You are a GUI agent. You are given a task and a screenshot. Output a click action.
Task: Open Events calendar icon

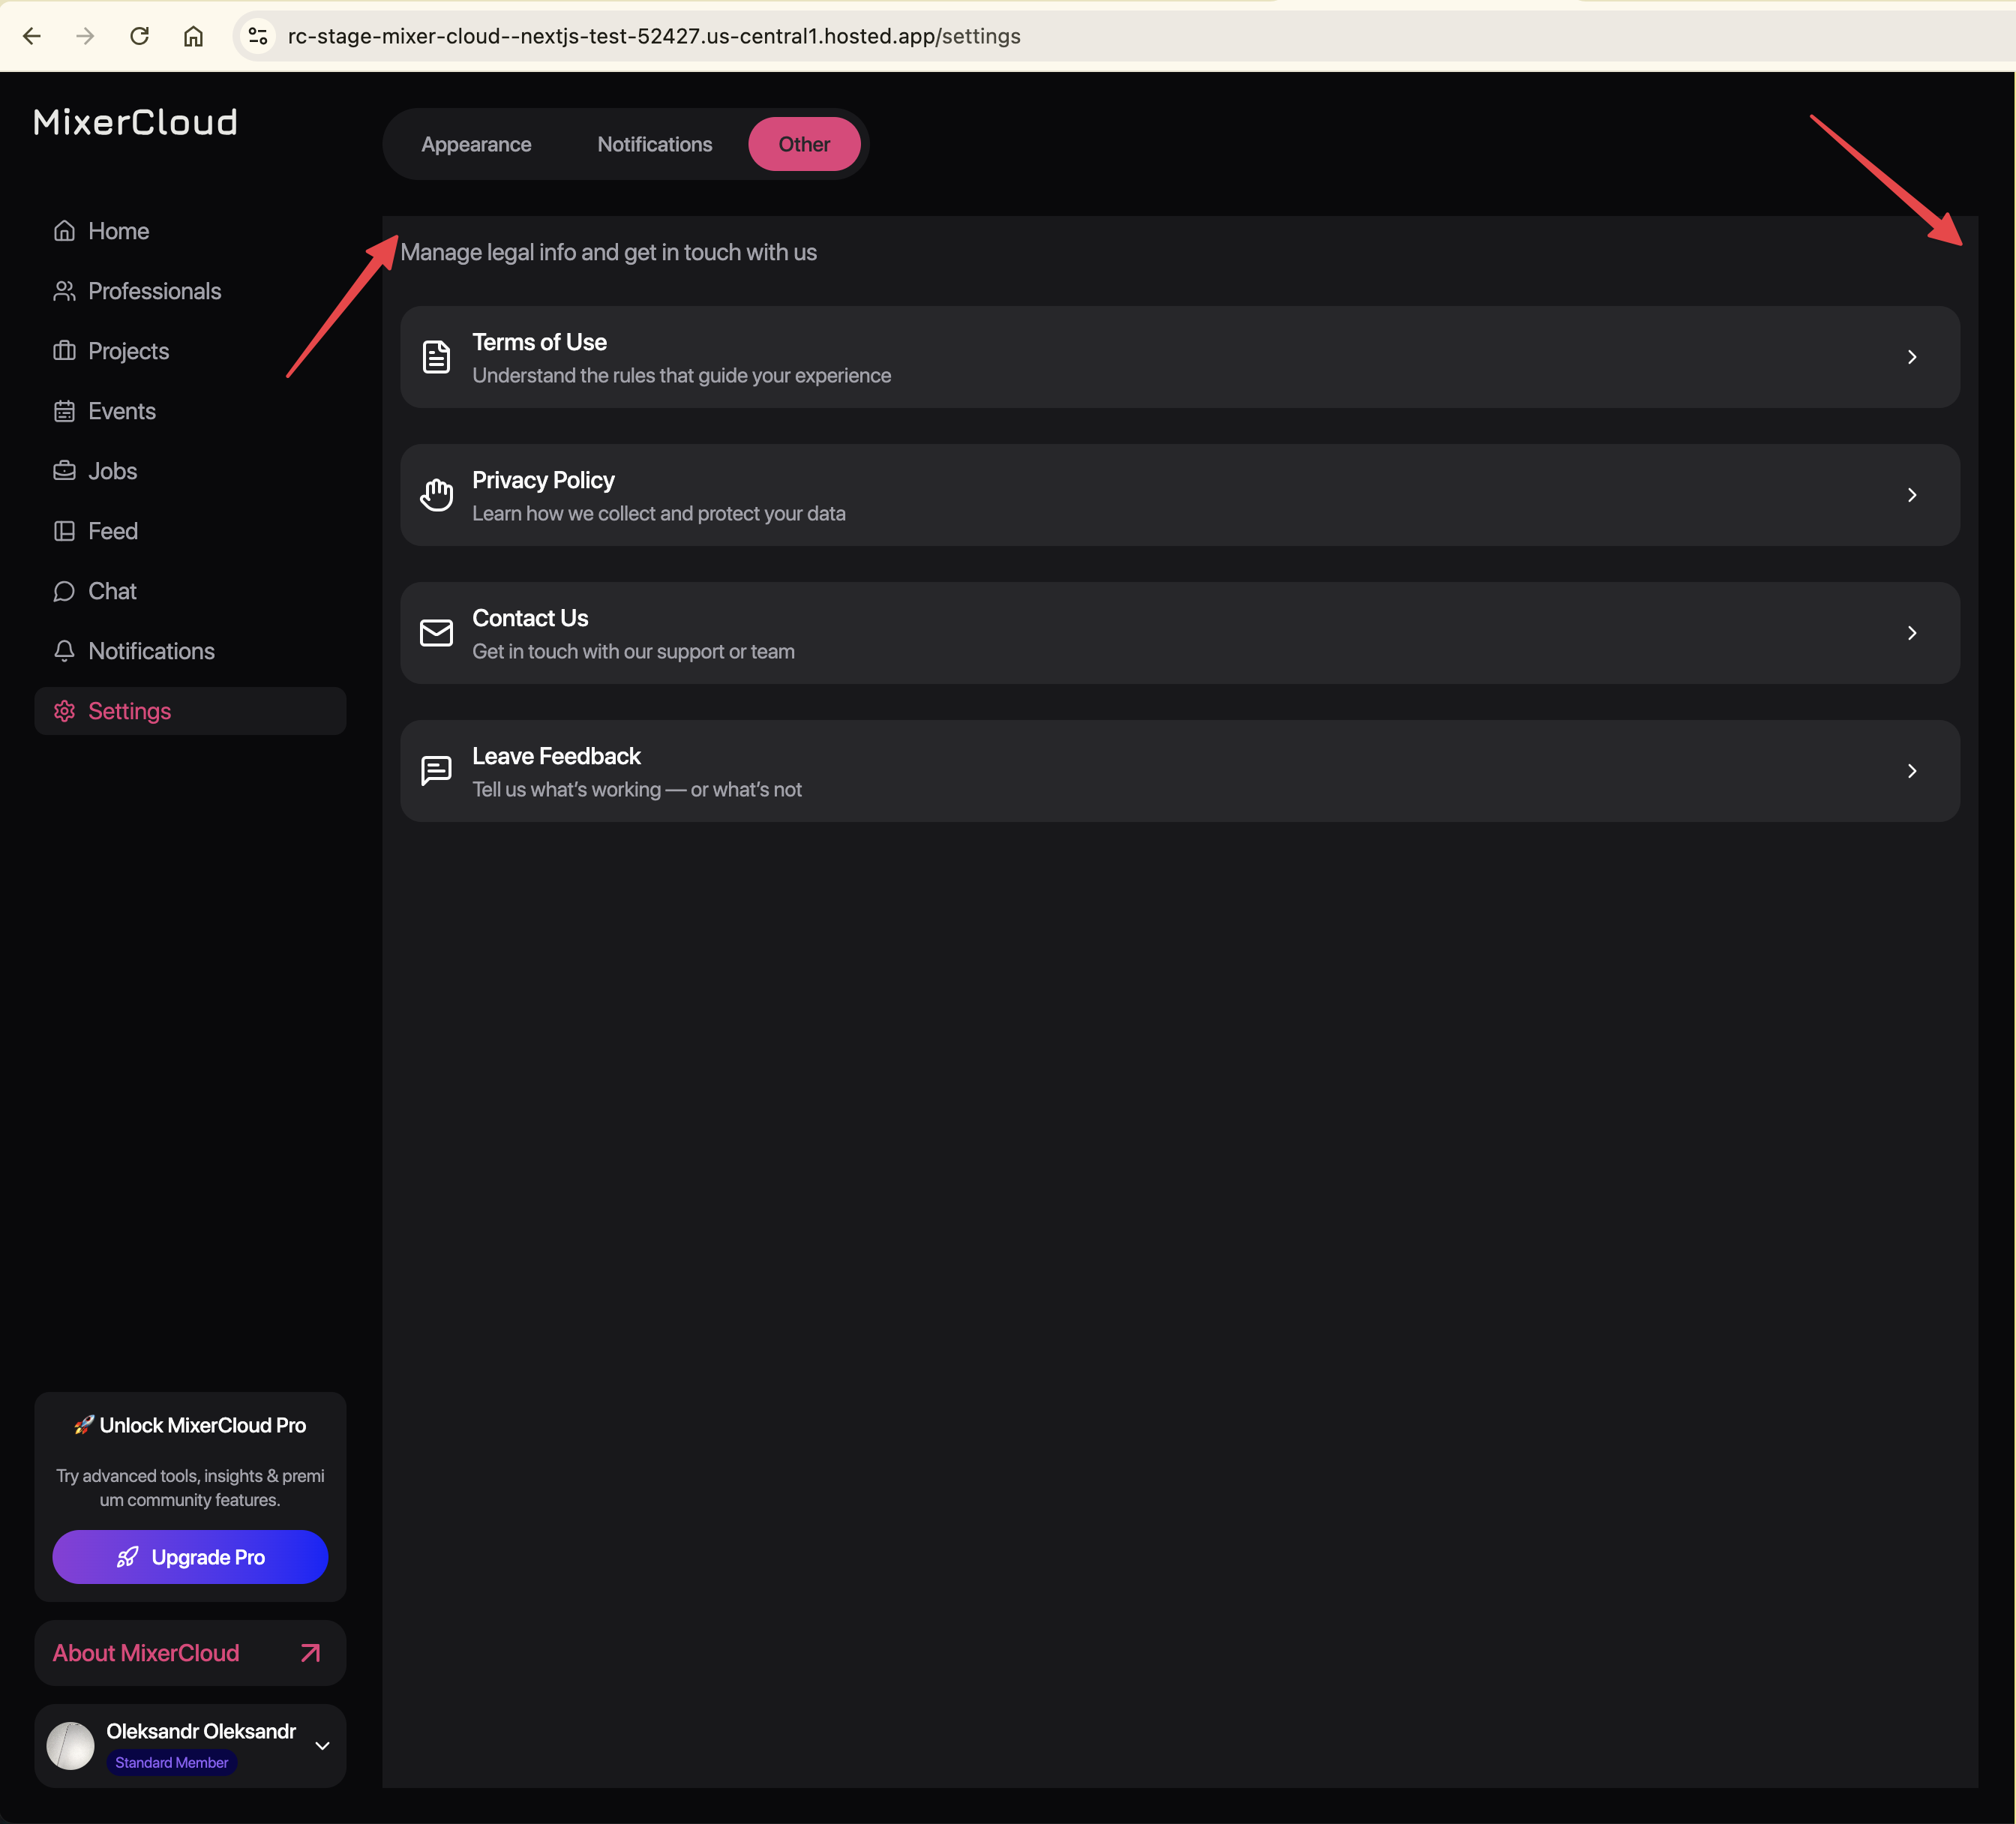point(64,411)
